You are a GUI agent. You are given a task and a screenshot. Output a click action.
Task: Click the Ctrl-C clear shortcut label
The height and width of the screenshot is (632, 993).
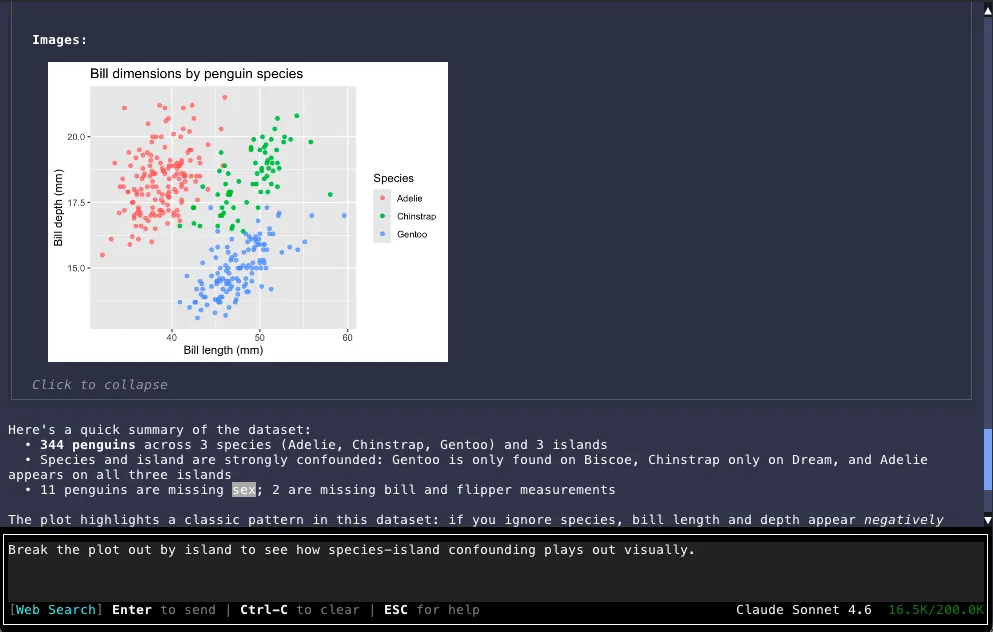pyautogui.click(x=262, y=610)
